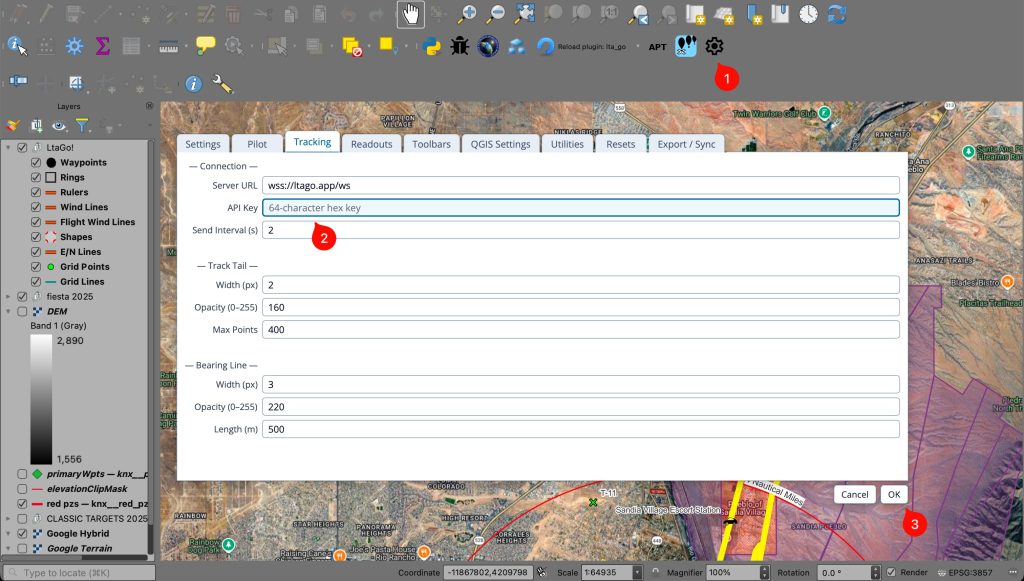This screenshot has height=581, width=1024.
Task: Click the Reload plugin lta_go button
Action: (x=546, y=46)
